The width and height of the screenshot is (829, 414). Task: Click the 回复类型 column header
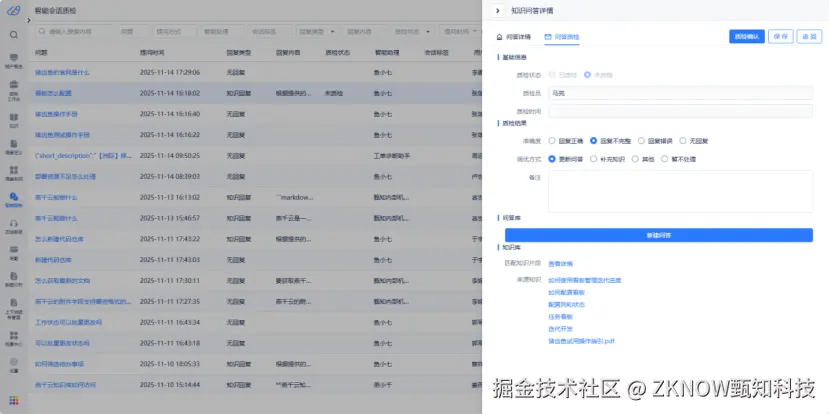[x=238, y=53]
